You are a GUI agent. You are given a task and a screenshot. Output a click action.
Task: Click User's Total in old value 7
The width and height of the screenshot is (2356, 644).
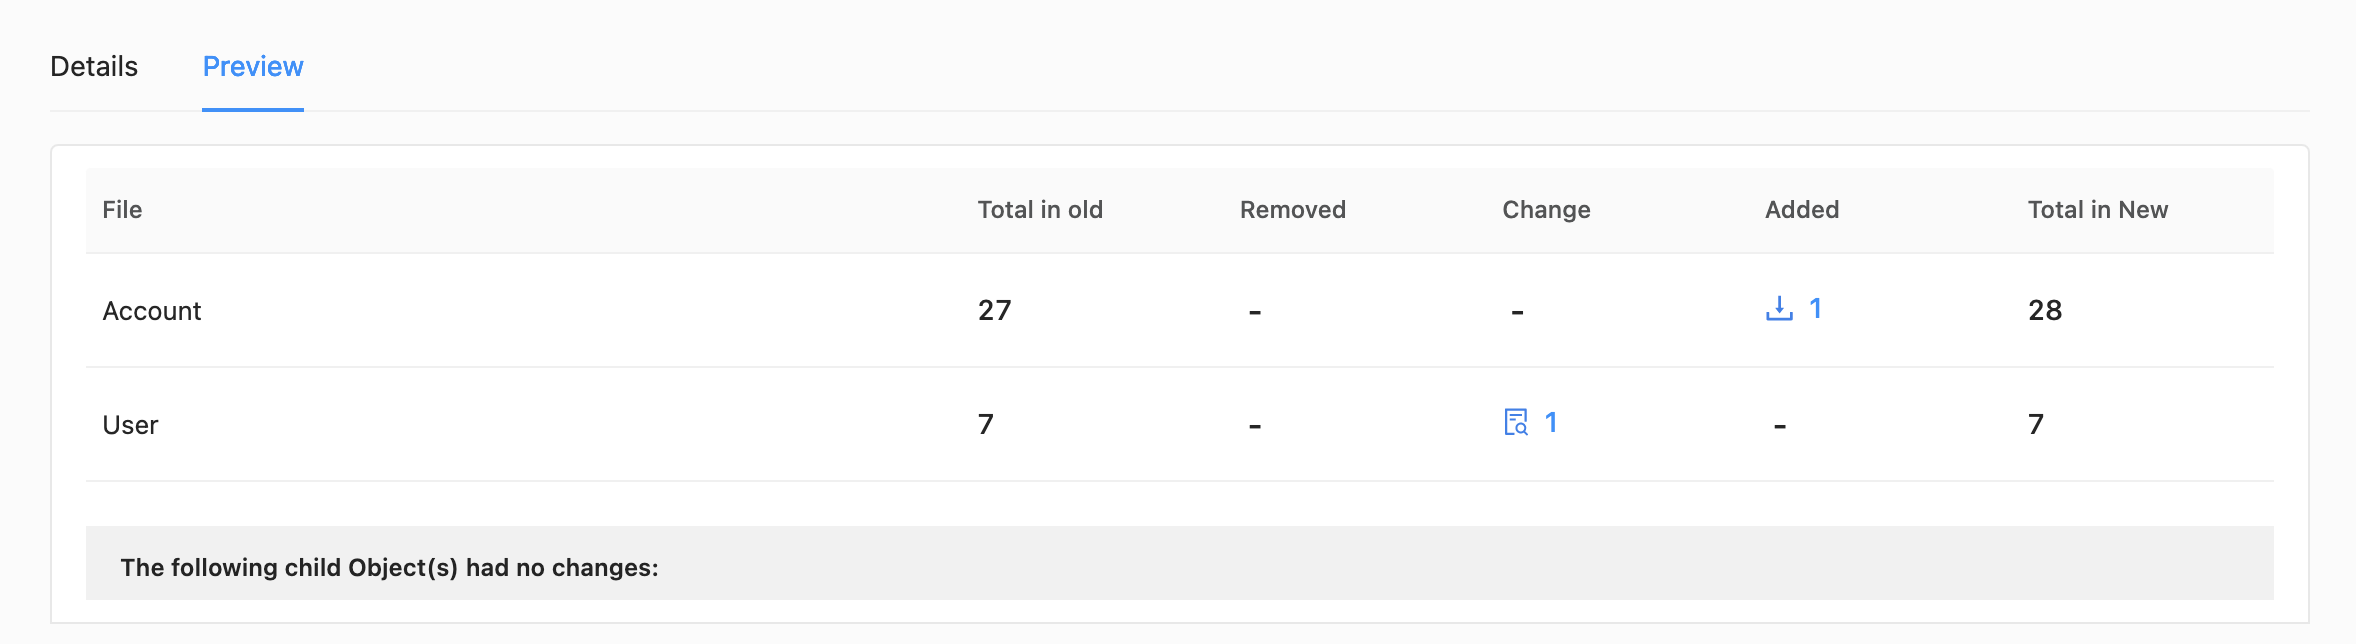(986, 425)
